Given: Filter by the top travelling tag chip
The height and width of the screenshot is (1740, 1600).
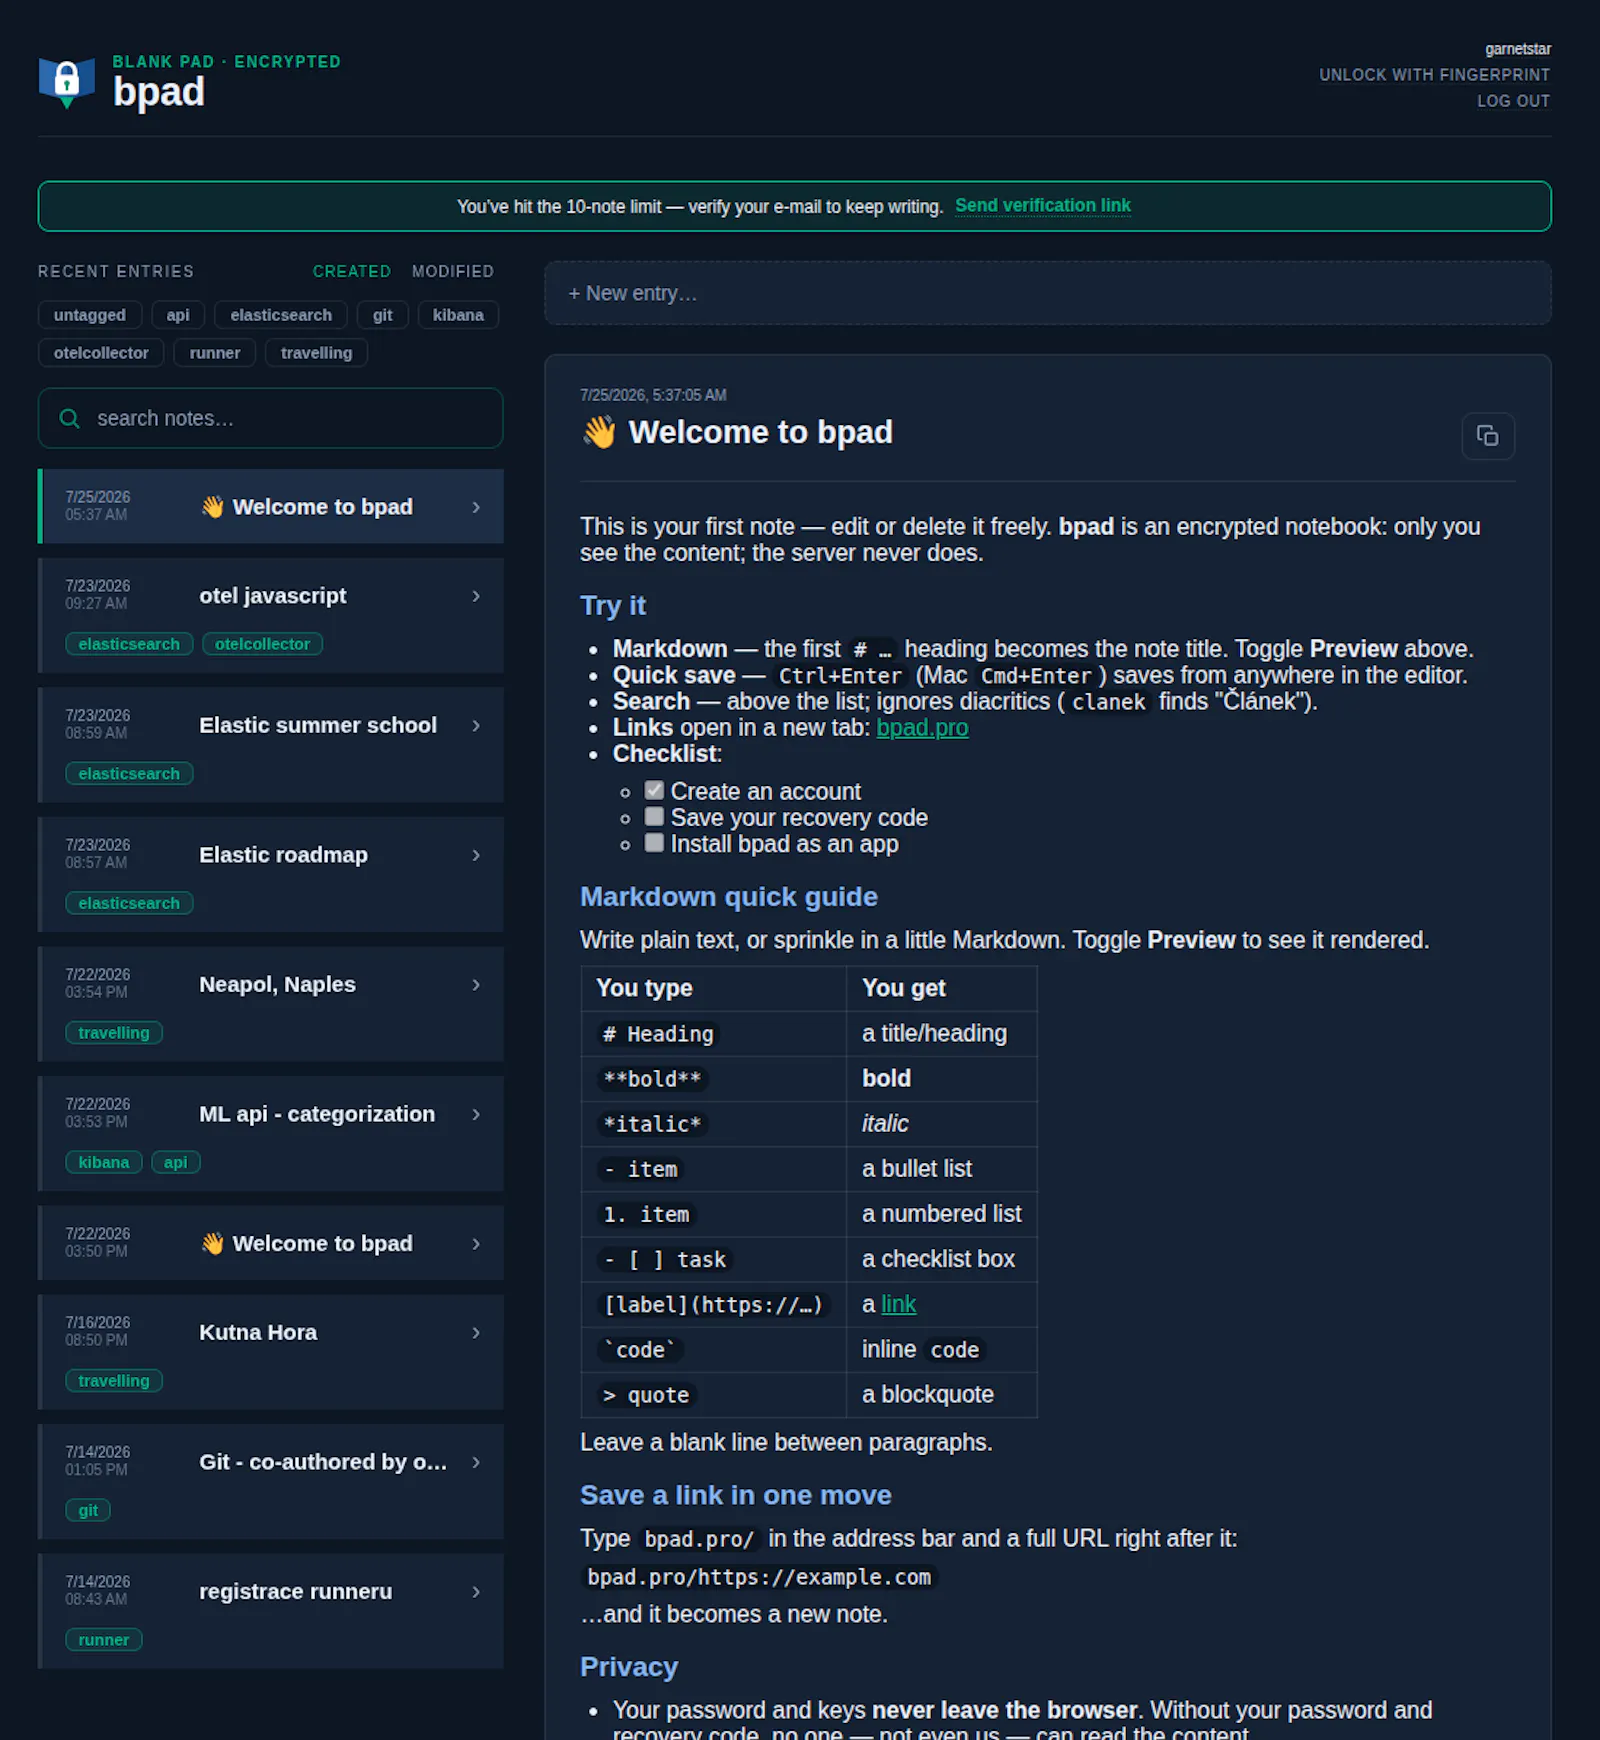Looking at the screenshot, I should 316,353.
